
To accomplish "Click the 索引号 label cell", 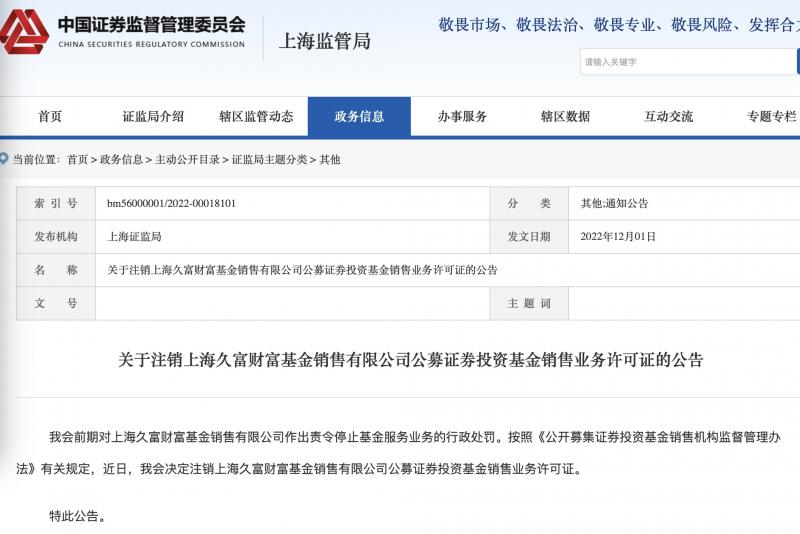I will tap(56, 204).
